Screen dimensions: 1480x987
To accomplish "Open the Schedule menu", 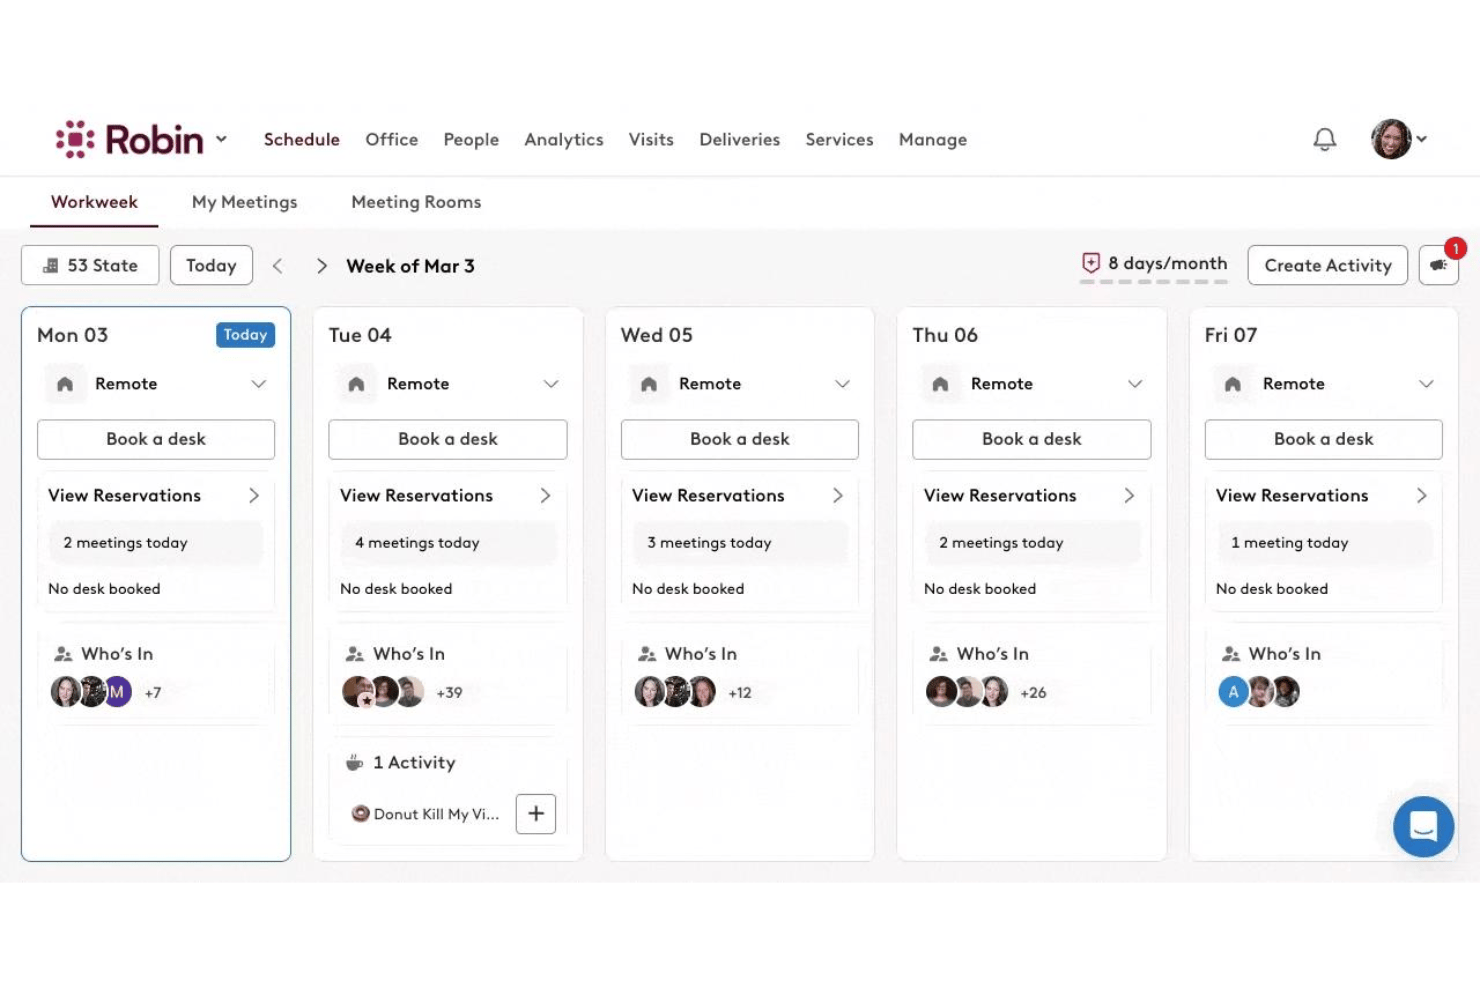I will (x=302, y=140).
